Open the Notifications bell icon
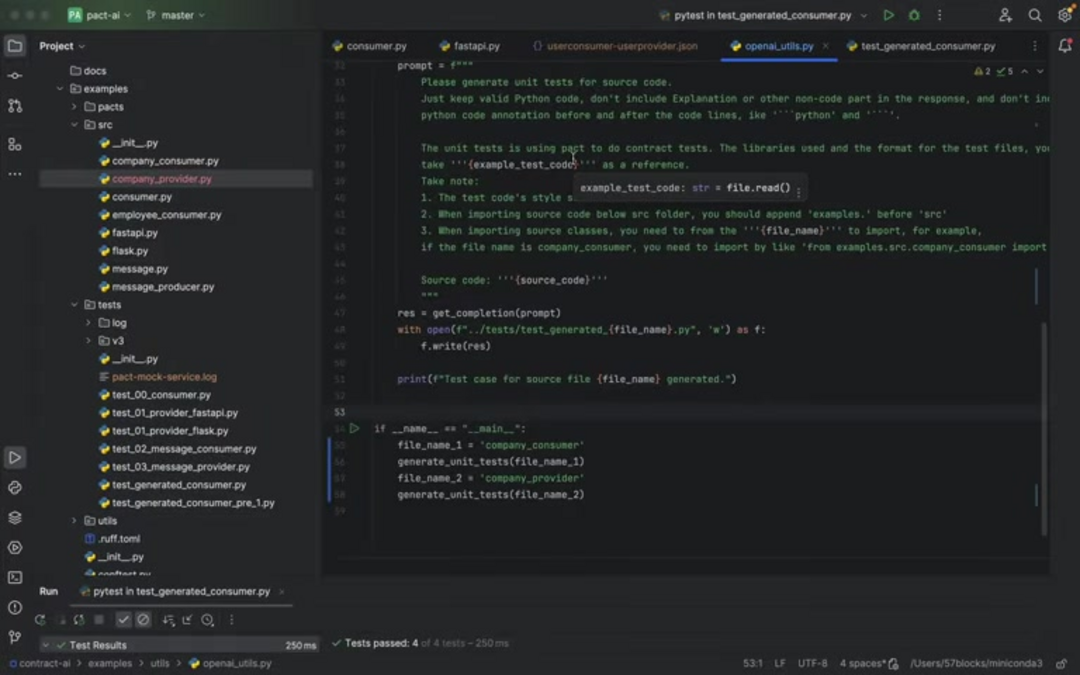The width and height of the screenshot is (1080, 675). point(1064,46)
